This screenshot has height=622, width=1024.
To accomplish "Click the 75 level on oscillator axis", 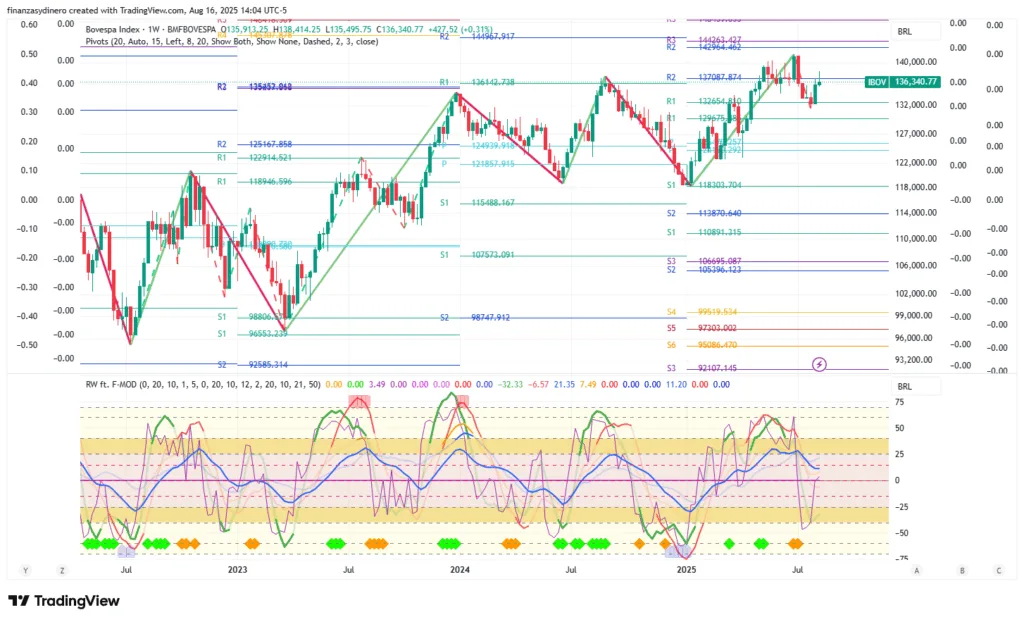I will [899, 402].
